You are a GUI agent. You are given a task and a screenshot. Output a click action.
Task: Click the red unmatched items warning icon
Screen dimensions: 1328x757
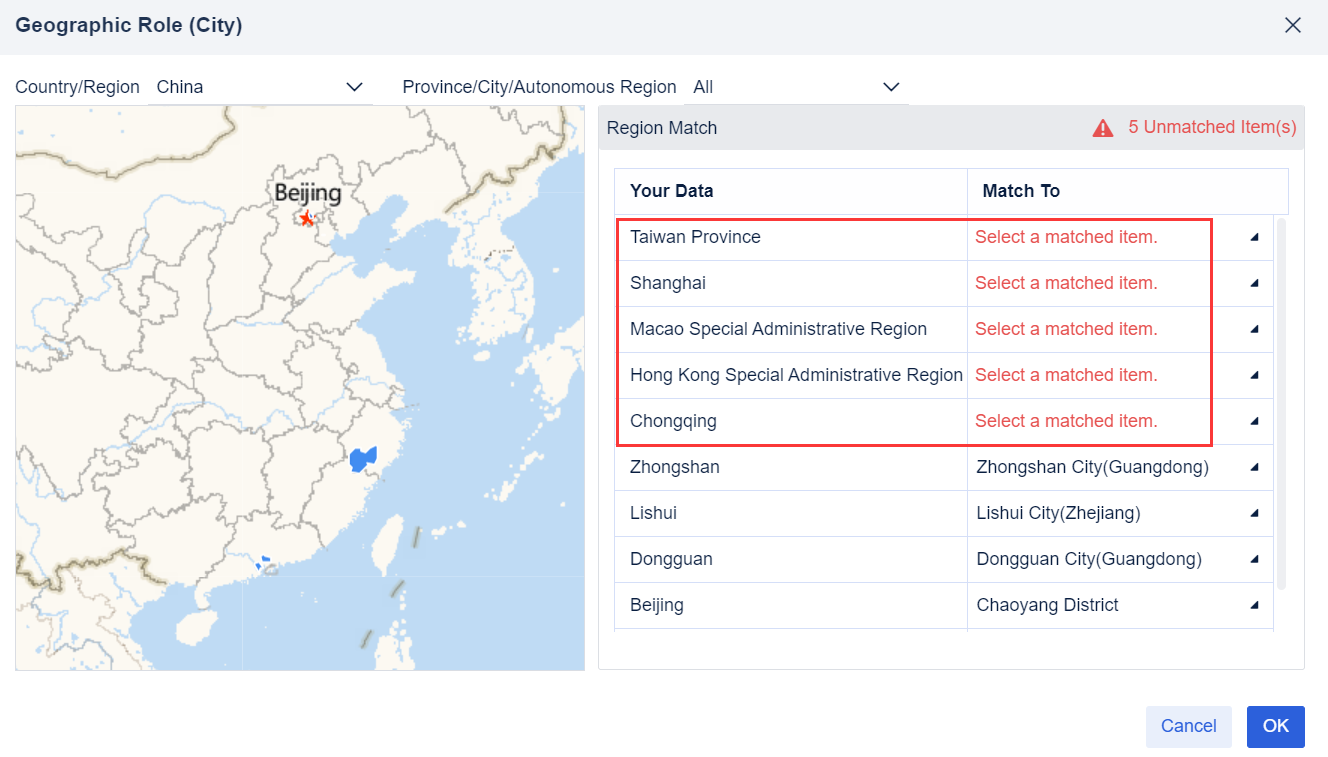point(1103,128)
